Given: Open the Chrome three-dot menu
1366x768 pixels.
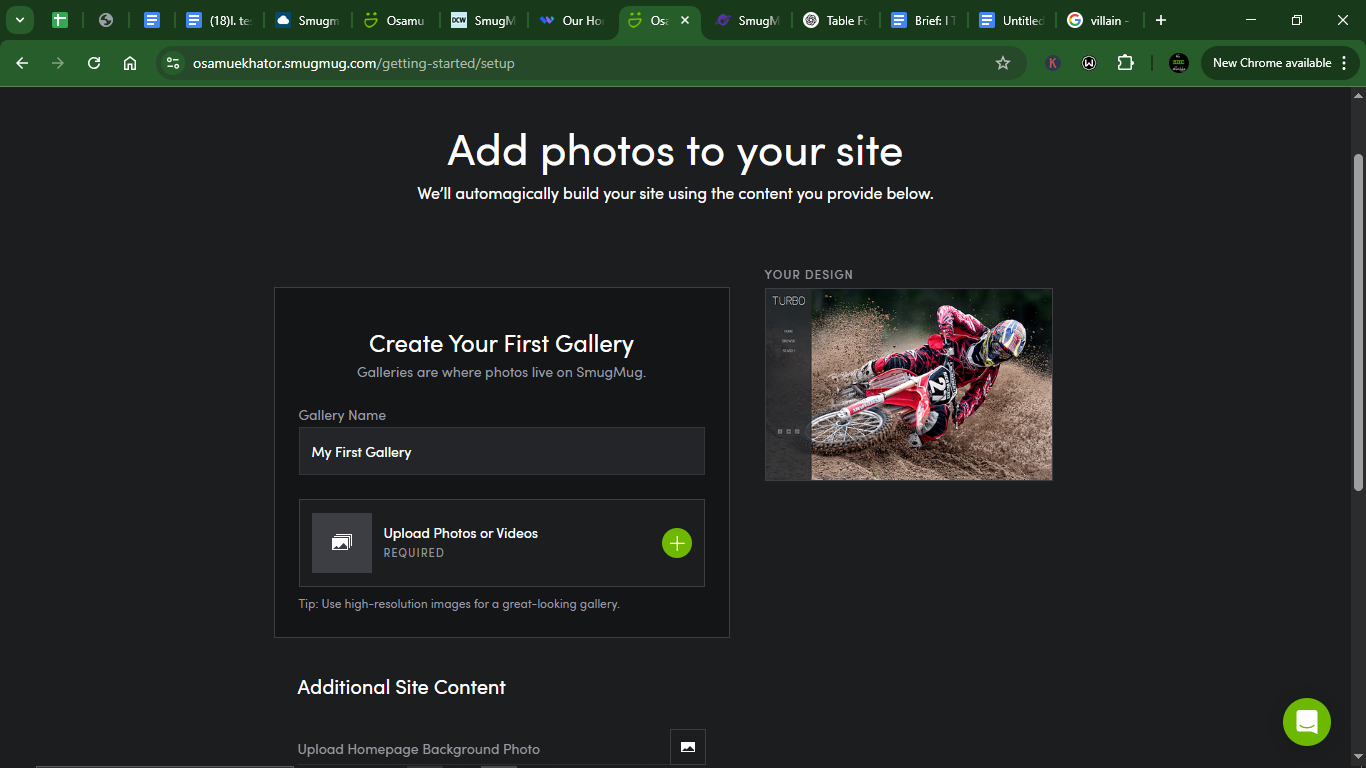Looking at the screenshot, I should pos(1344,63).
